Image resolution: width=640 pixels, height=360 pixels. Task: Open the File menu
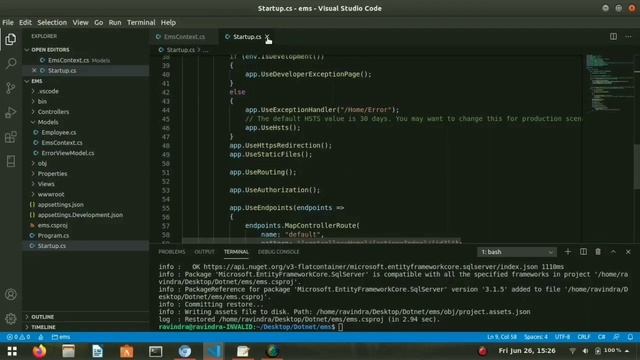click(x=8, y=22)
